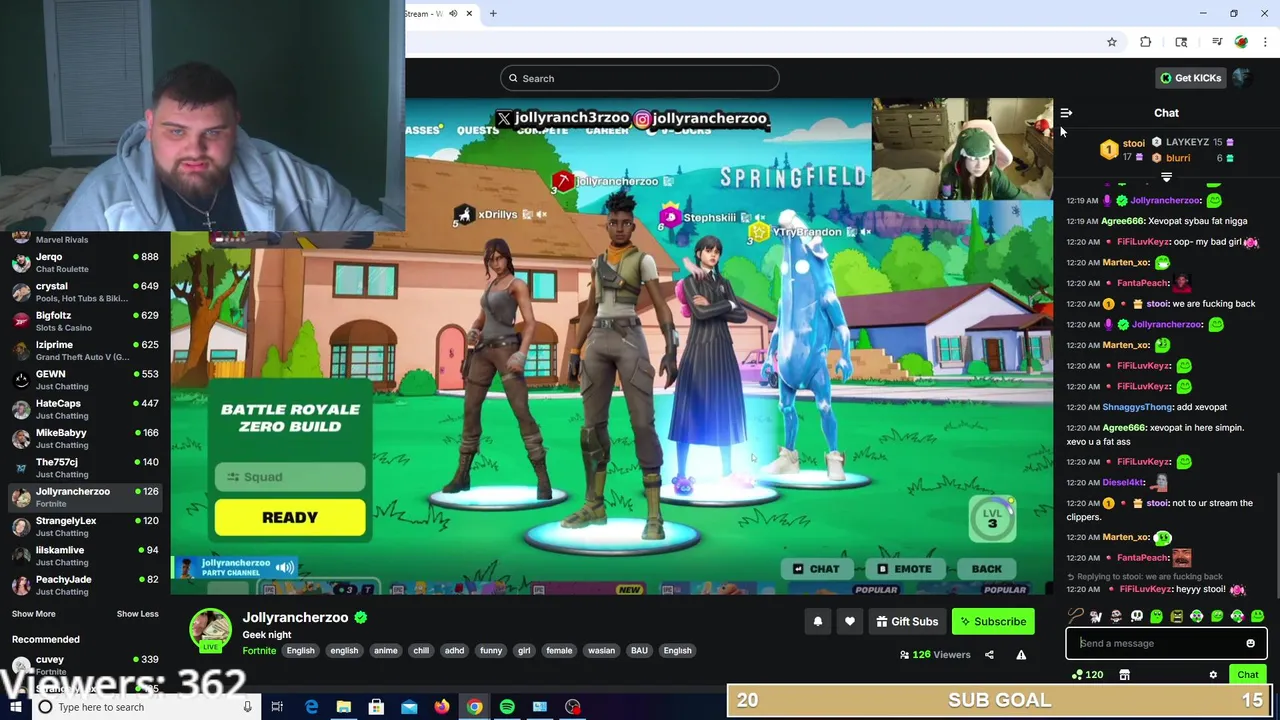Viewport: 1280px width, 720px height.
Task: Open the Kick user avatar menu
Action: tap(1243, 78)
